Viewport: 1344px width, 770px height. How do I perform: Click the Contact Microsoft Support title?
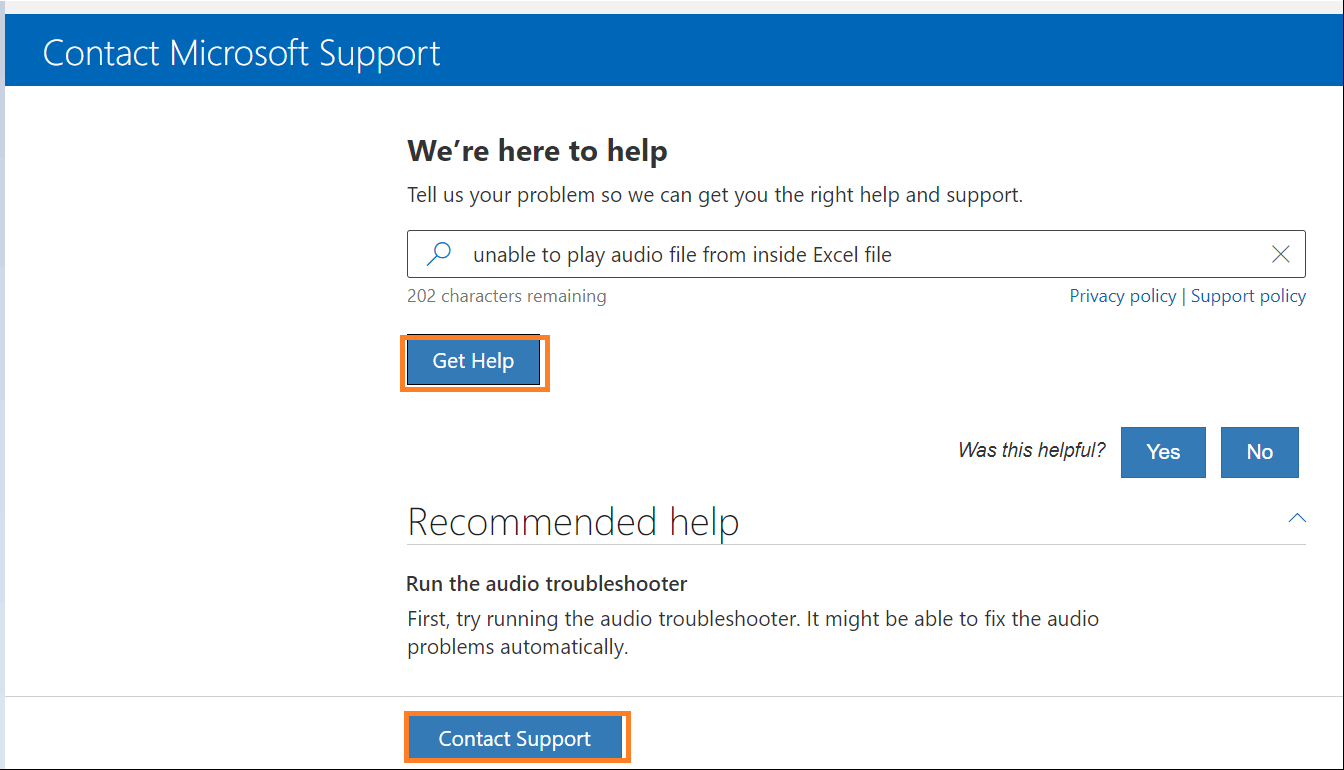pyautogui.click(x=241, y=52)
